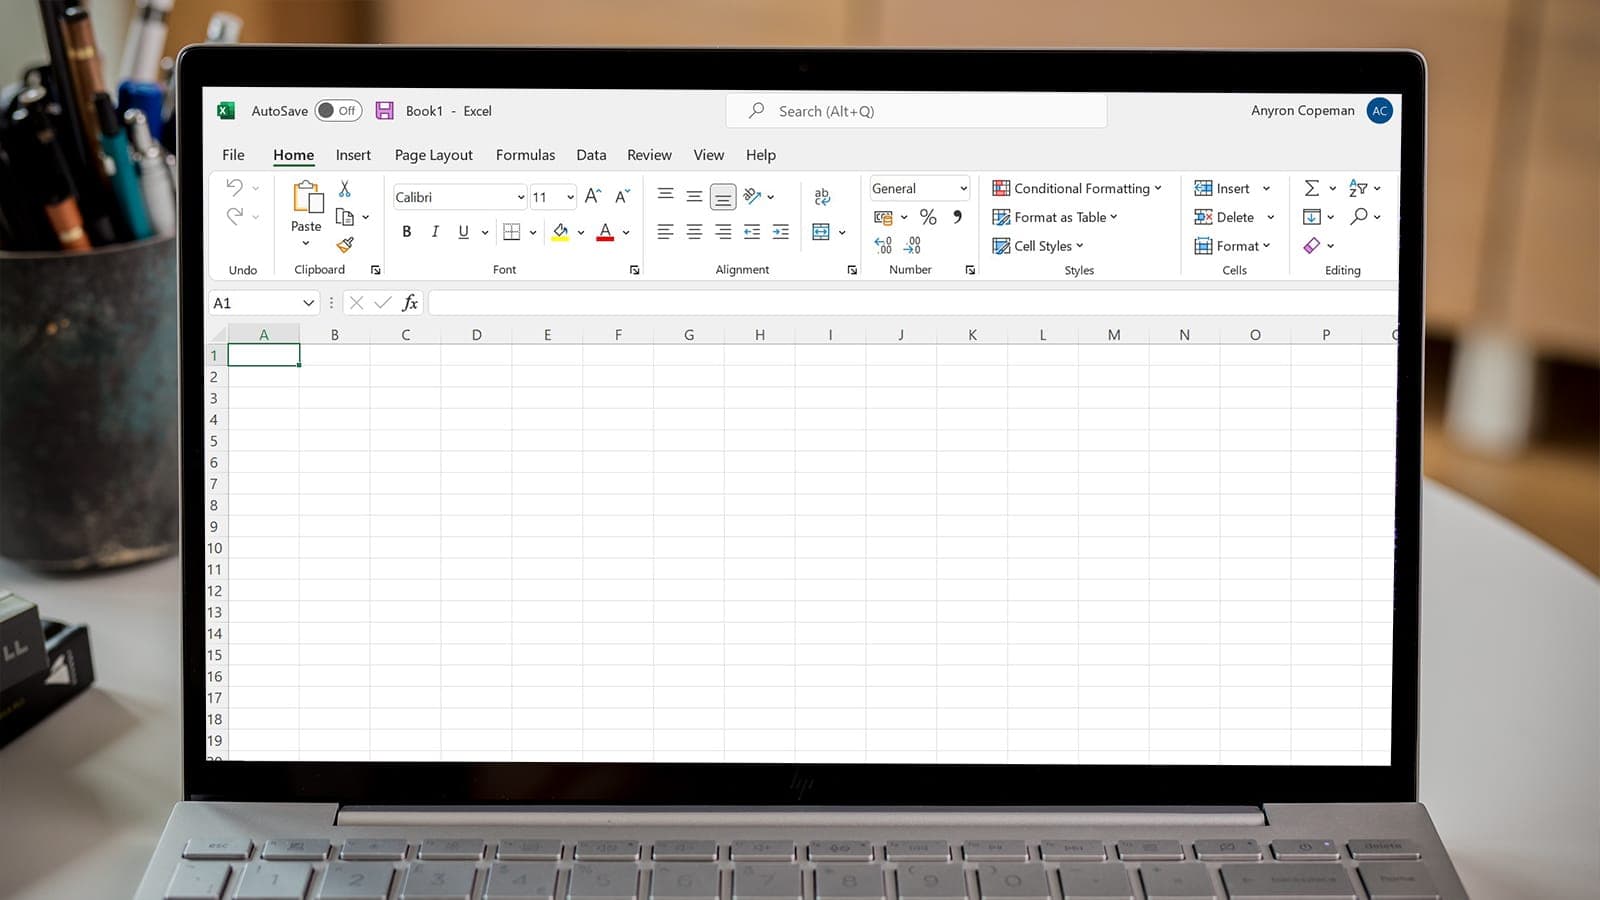
Task: Toggle Bold formatting
Action: pyautogui.click(x=406, y=232)
